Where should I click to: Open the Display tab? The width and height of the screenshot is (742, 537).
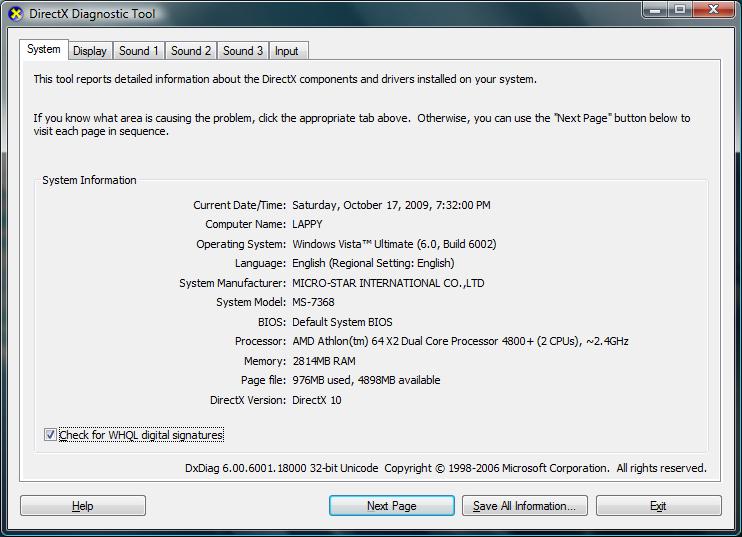[x=90, y=51]
